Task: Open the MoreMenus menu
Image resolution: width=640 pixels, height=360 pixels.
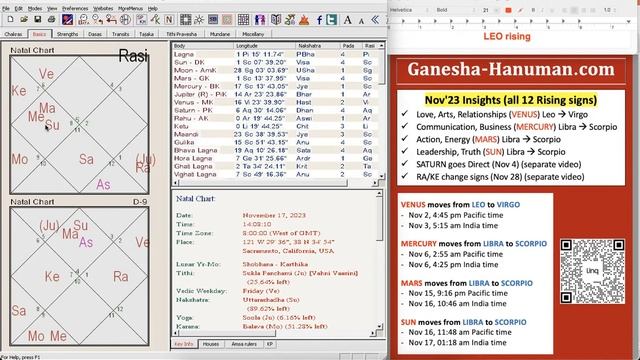Action: [x=130, y=8]
